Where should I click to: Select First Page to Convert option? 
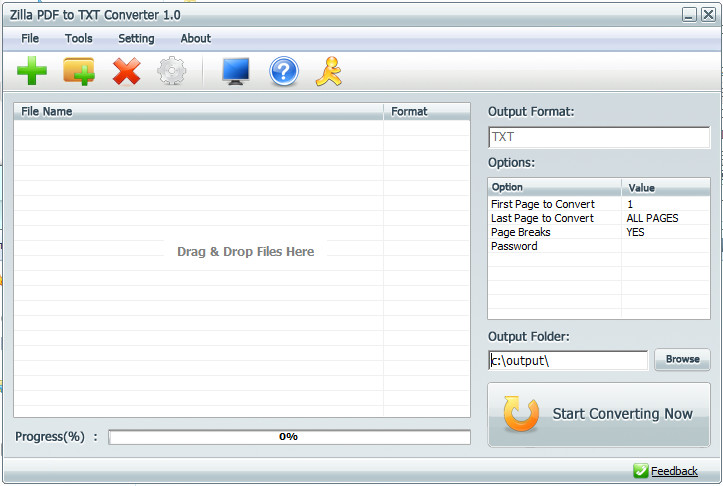(x=543, y=204)
